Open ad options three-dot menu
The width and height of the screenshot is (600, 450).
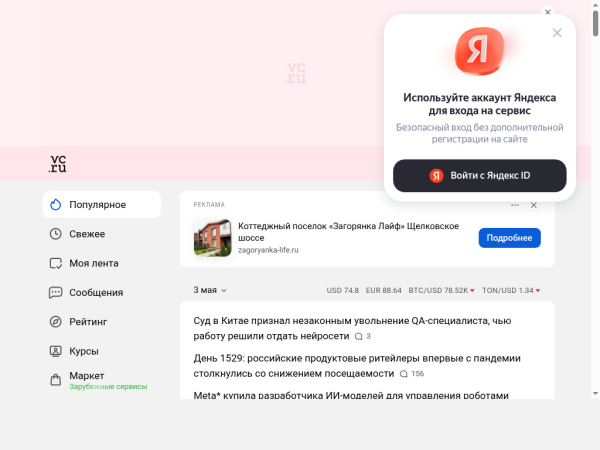(515, 205)
